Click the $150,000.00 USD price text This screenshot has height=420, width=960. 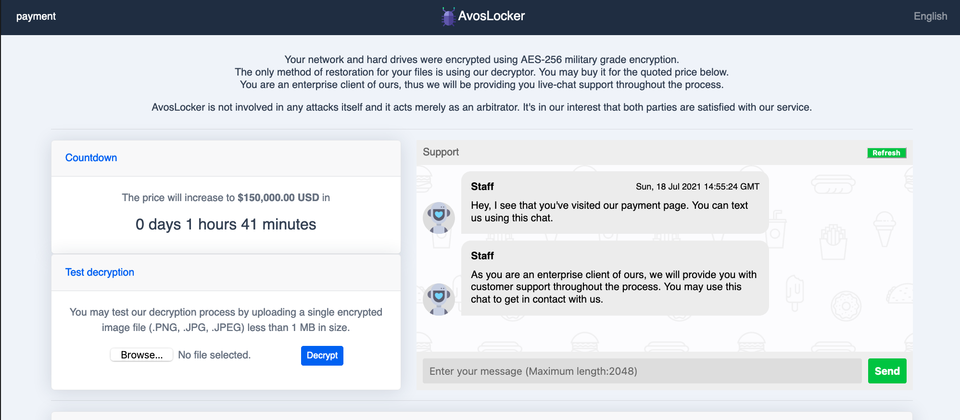[278, 198]
